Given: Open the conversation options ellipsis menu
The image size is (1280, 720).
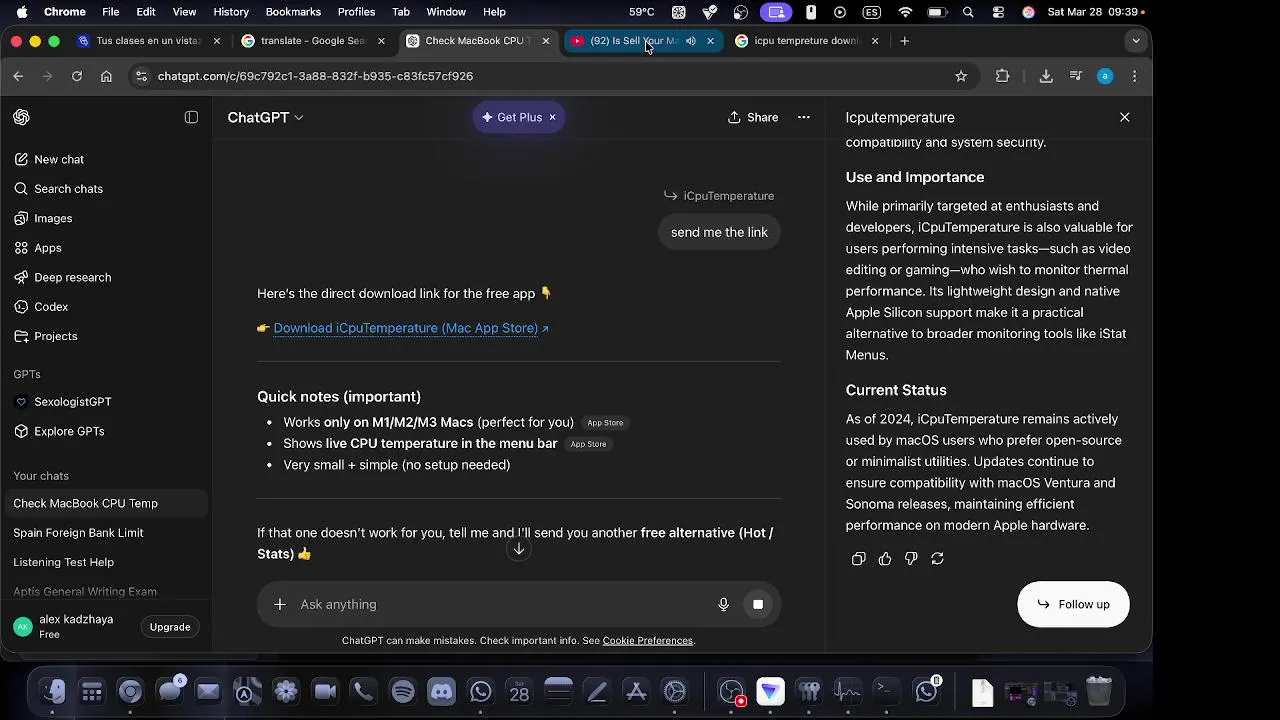Looking at the screenshot, I should coord(803,117).
